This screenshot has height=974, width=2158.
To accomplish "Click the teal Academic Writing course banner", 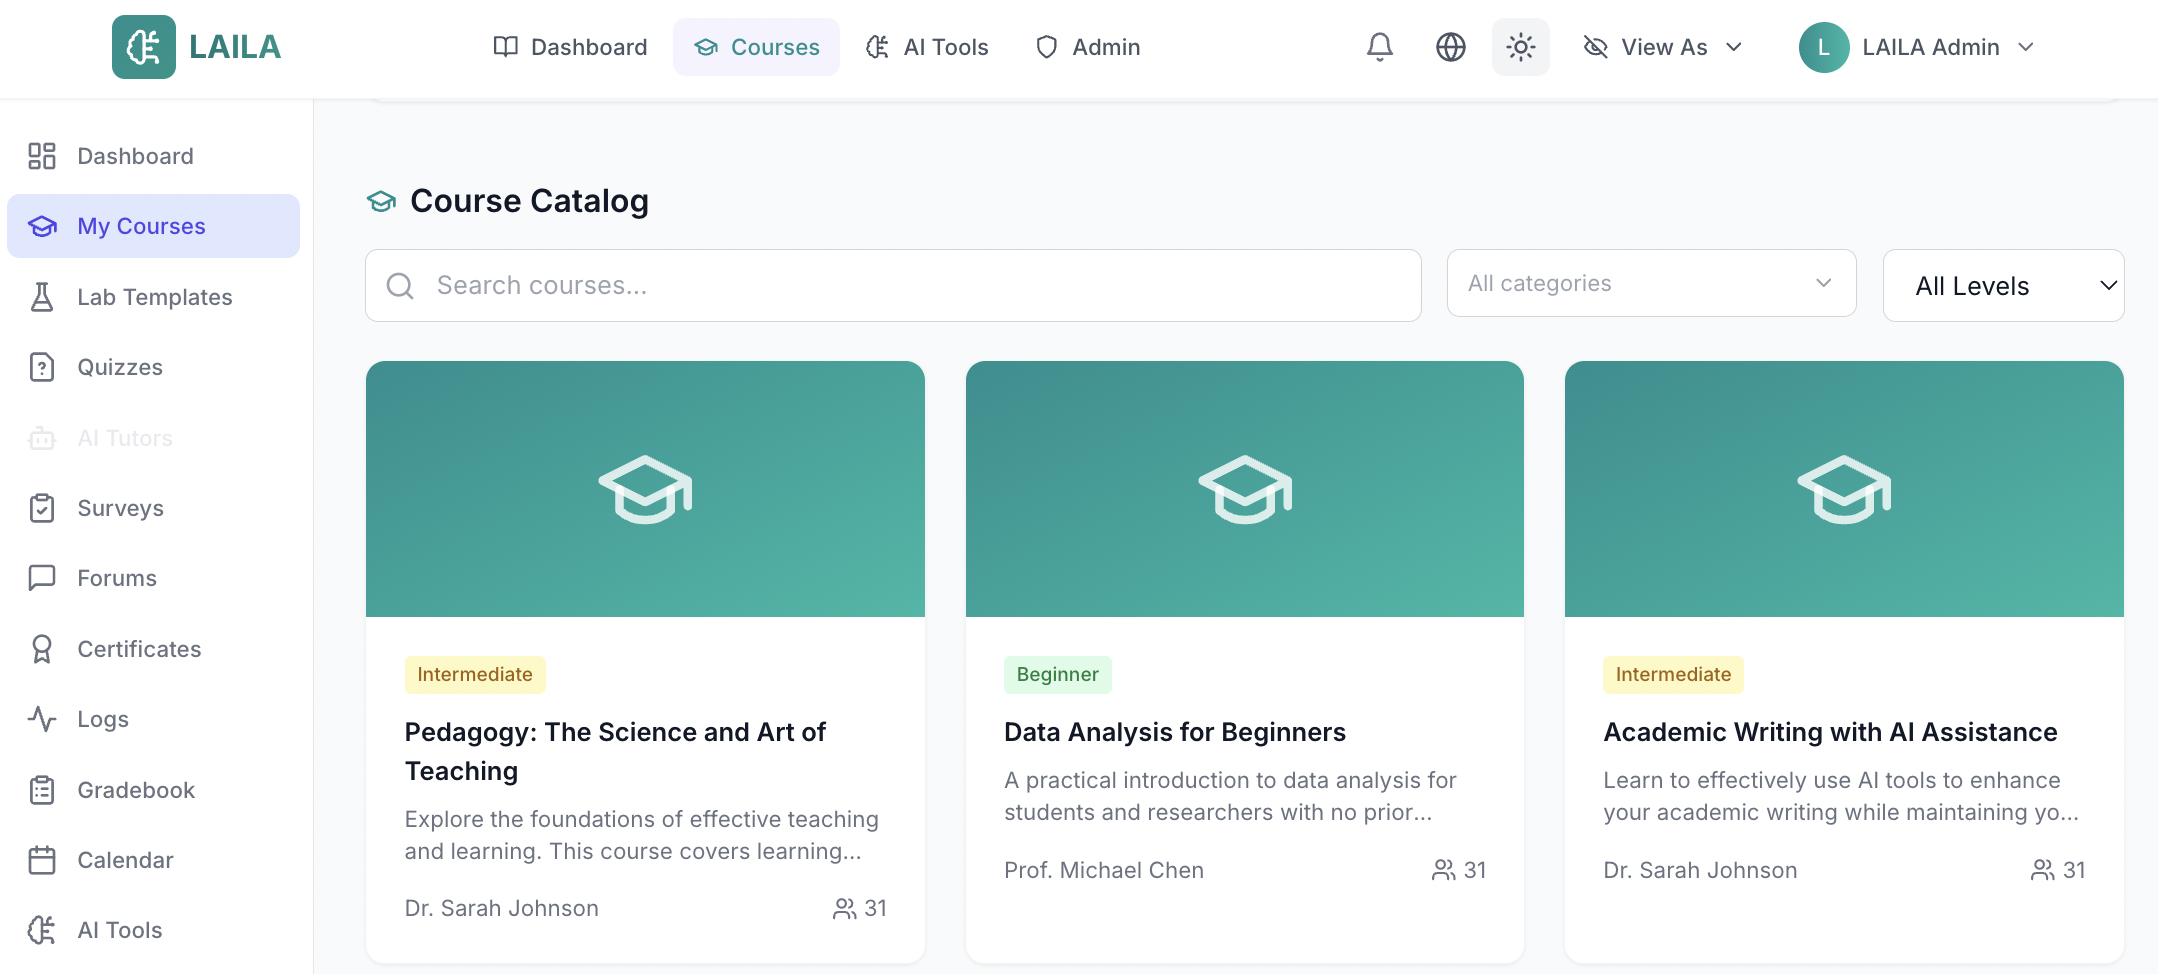I will click(1843, 489).
